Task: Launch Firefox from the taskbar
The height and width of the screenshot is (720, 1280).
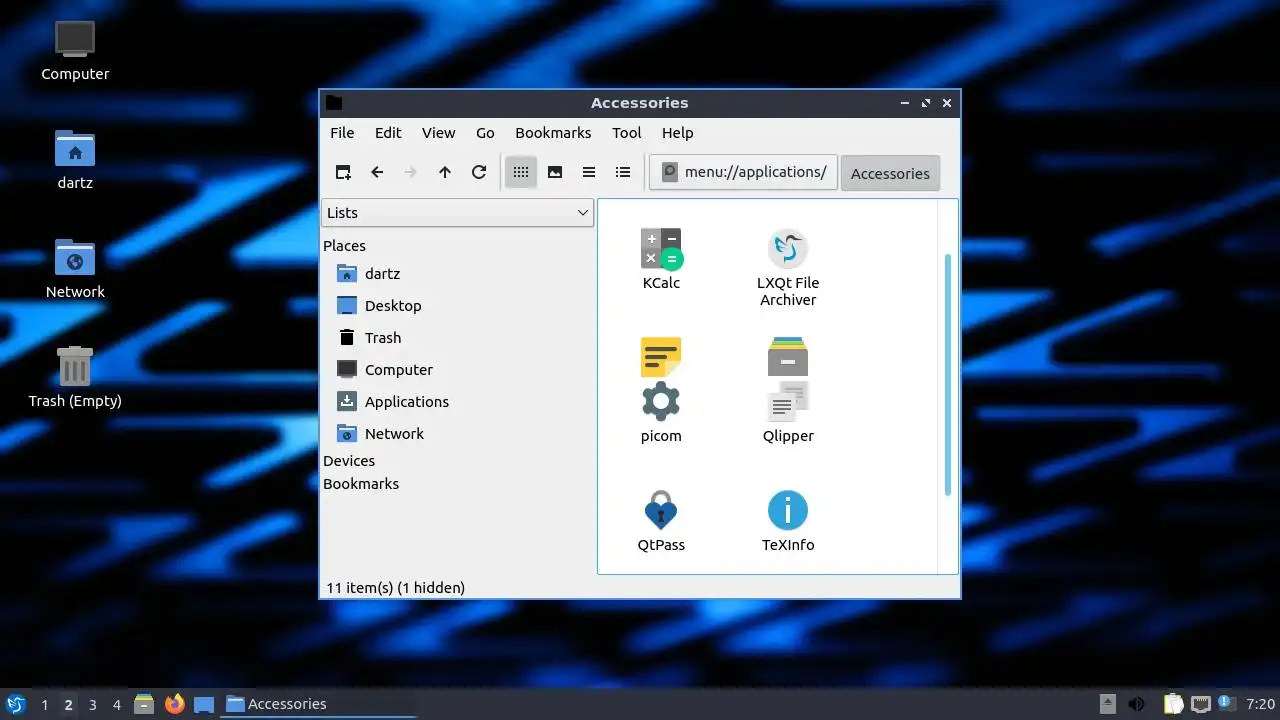Action: pyautogui.click(x=175, y=704)
